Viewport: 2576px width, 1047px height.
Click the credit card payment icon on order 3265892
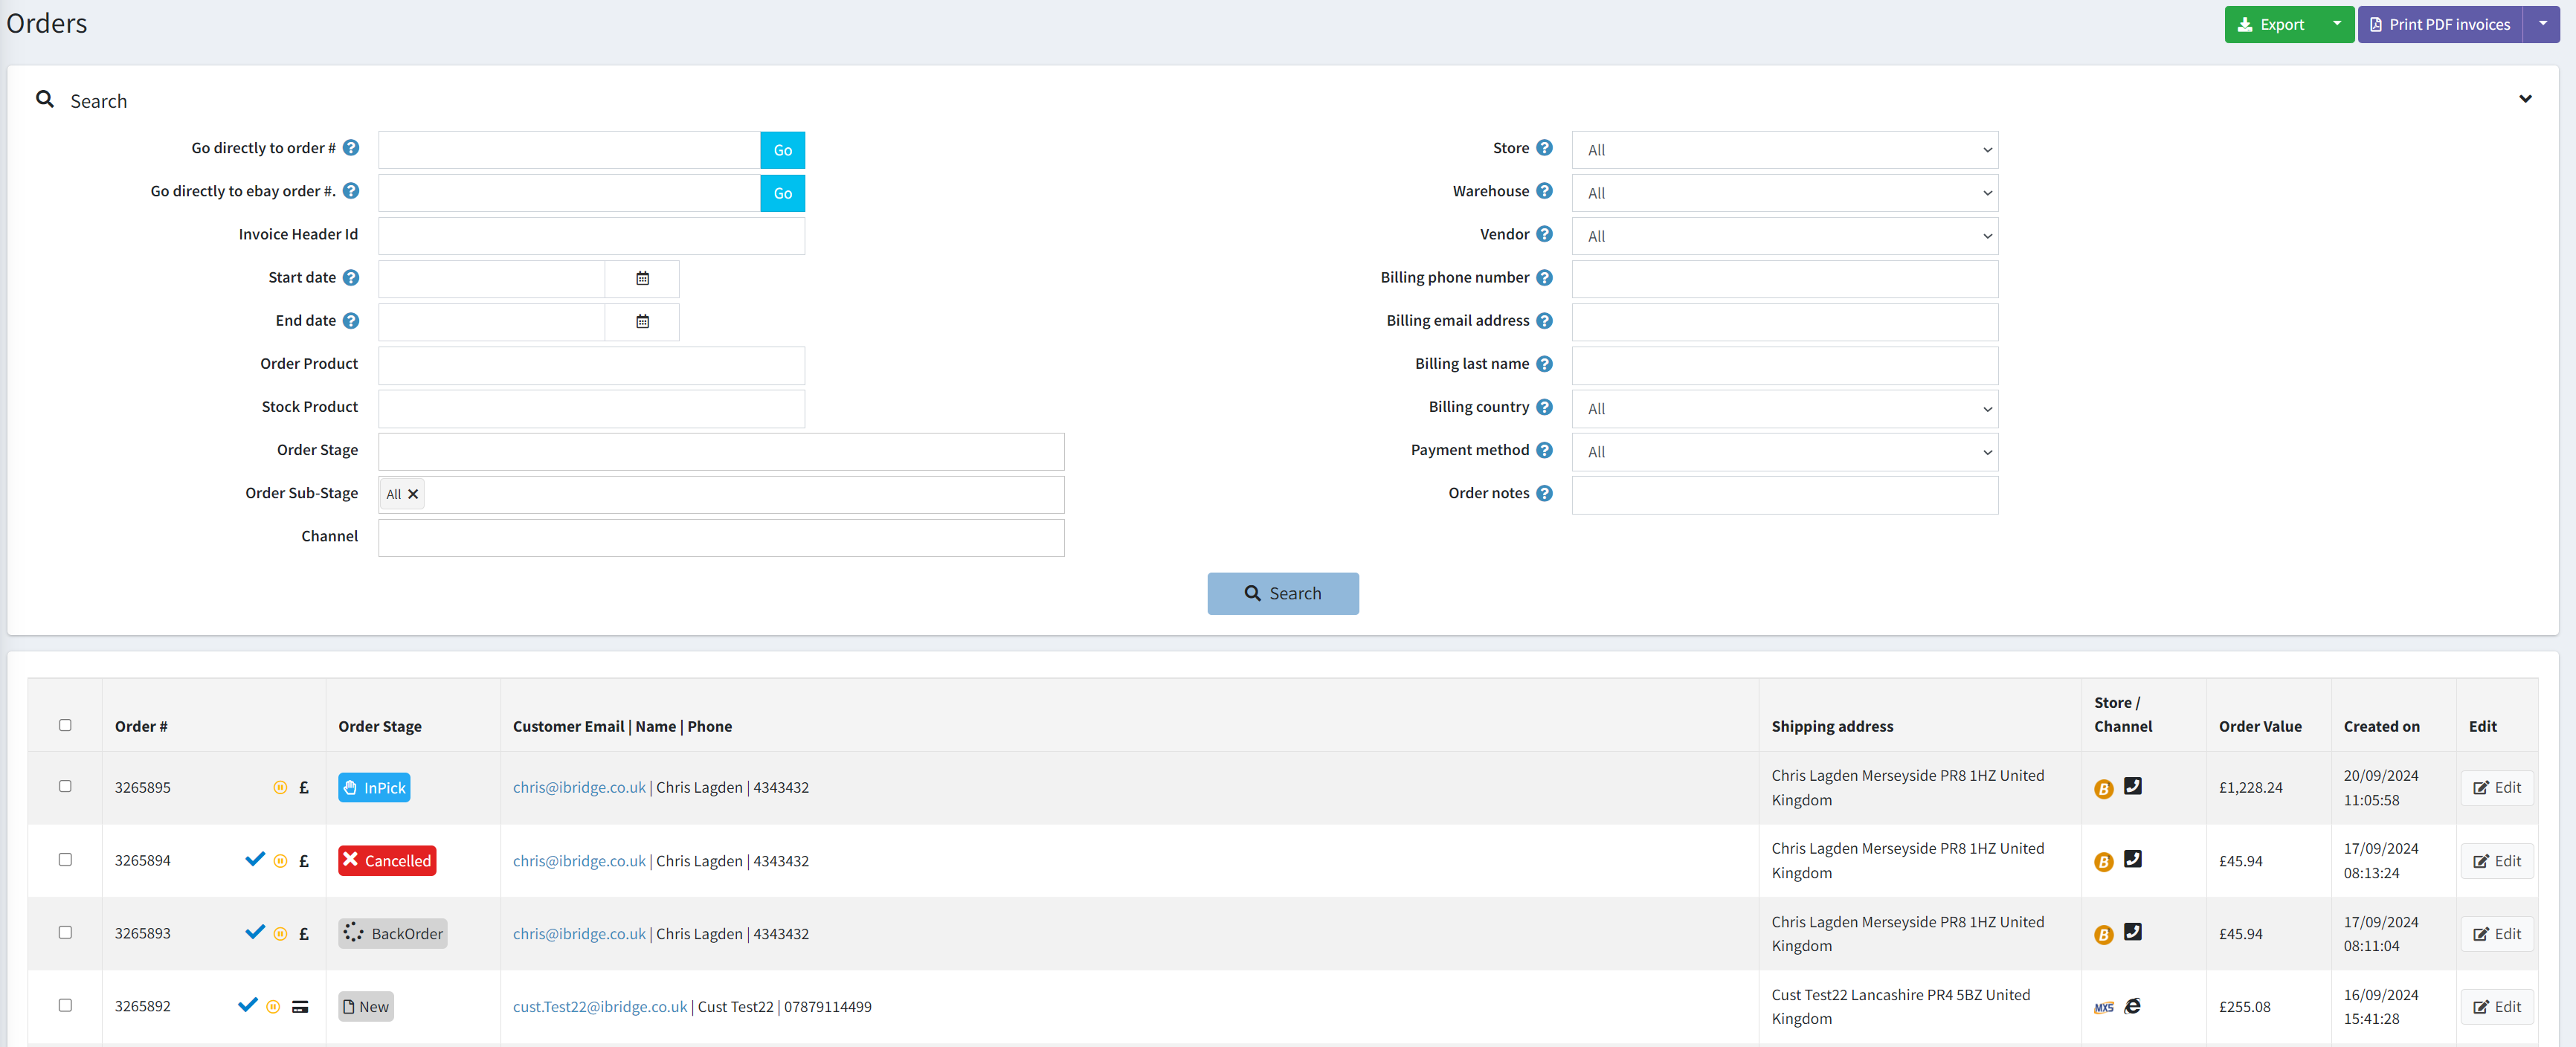pyautogui.click(x=301, y=1006)
